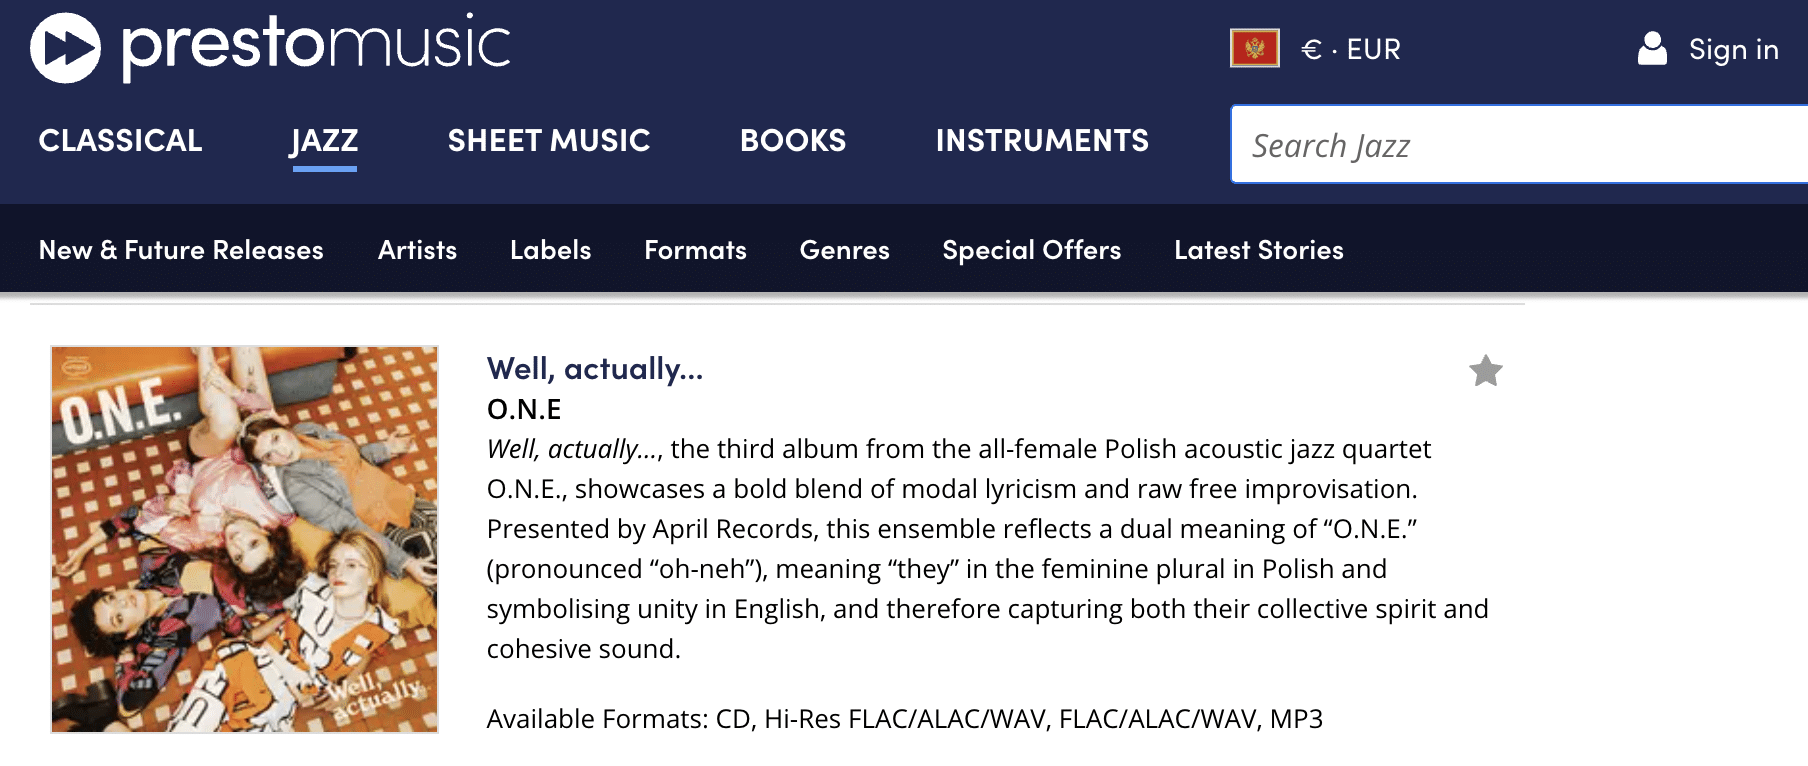Open the O.N.E. album cover thumbnail
This screenshot has width=1808, height=766.
(245, 539)
